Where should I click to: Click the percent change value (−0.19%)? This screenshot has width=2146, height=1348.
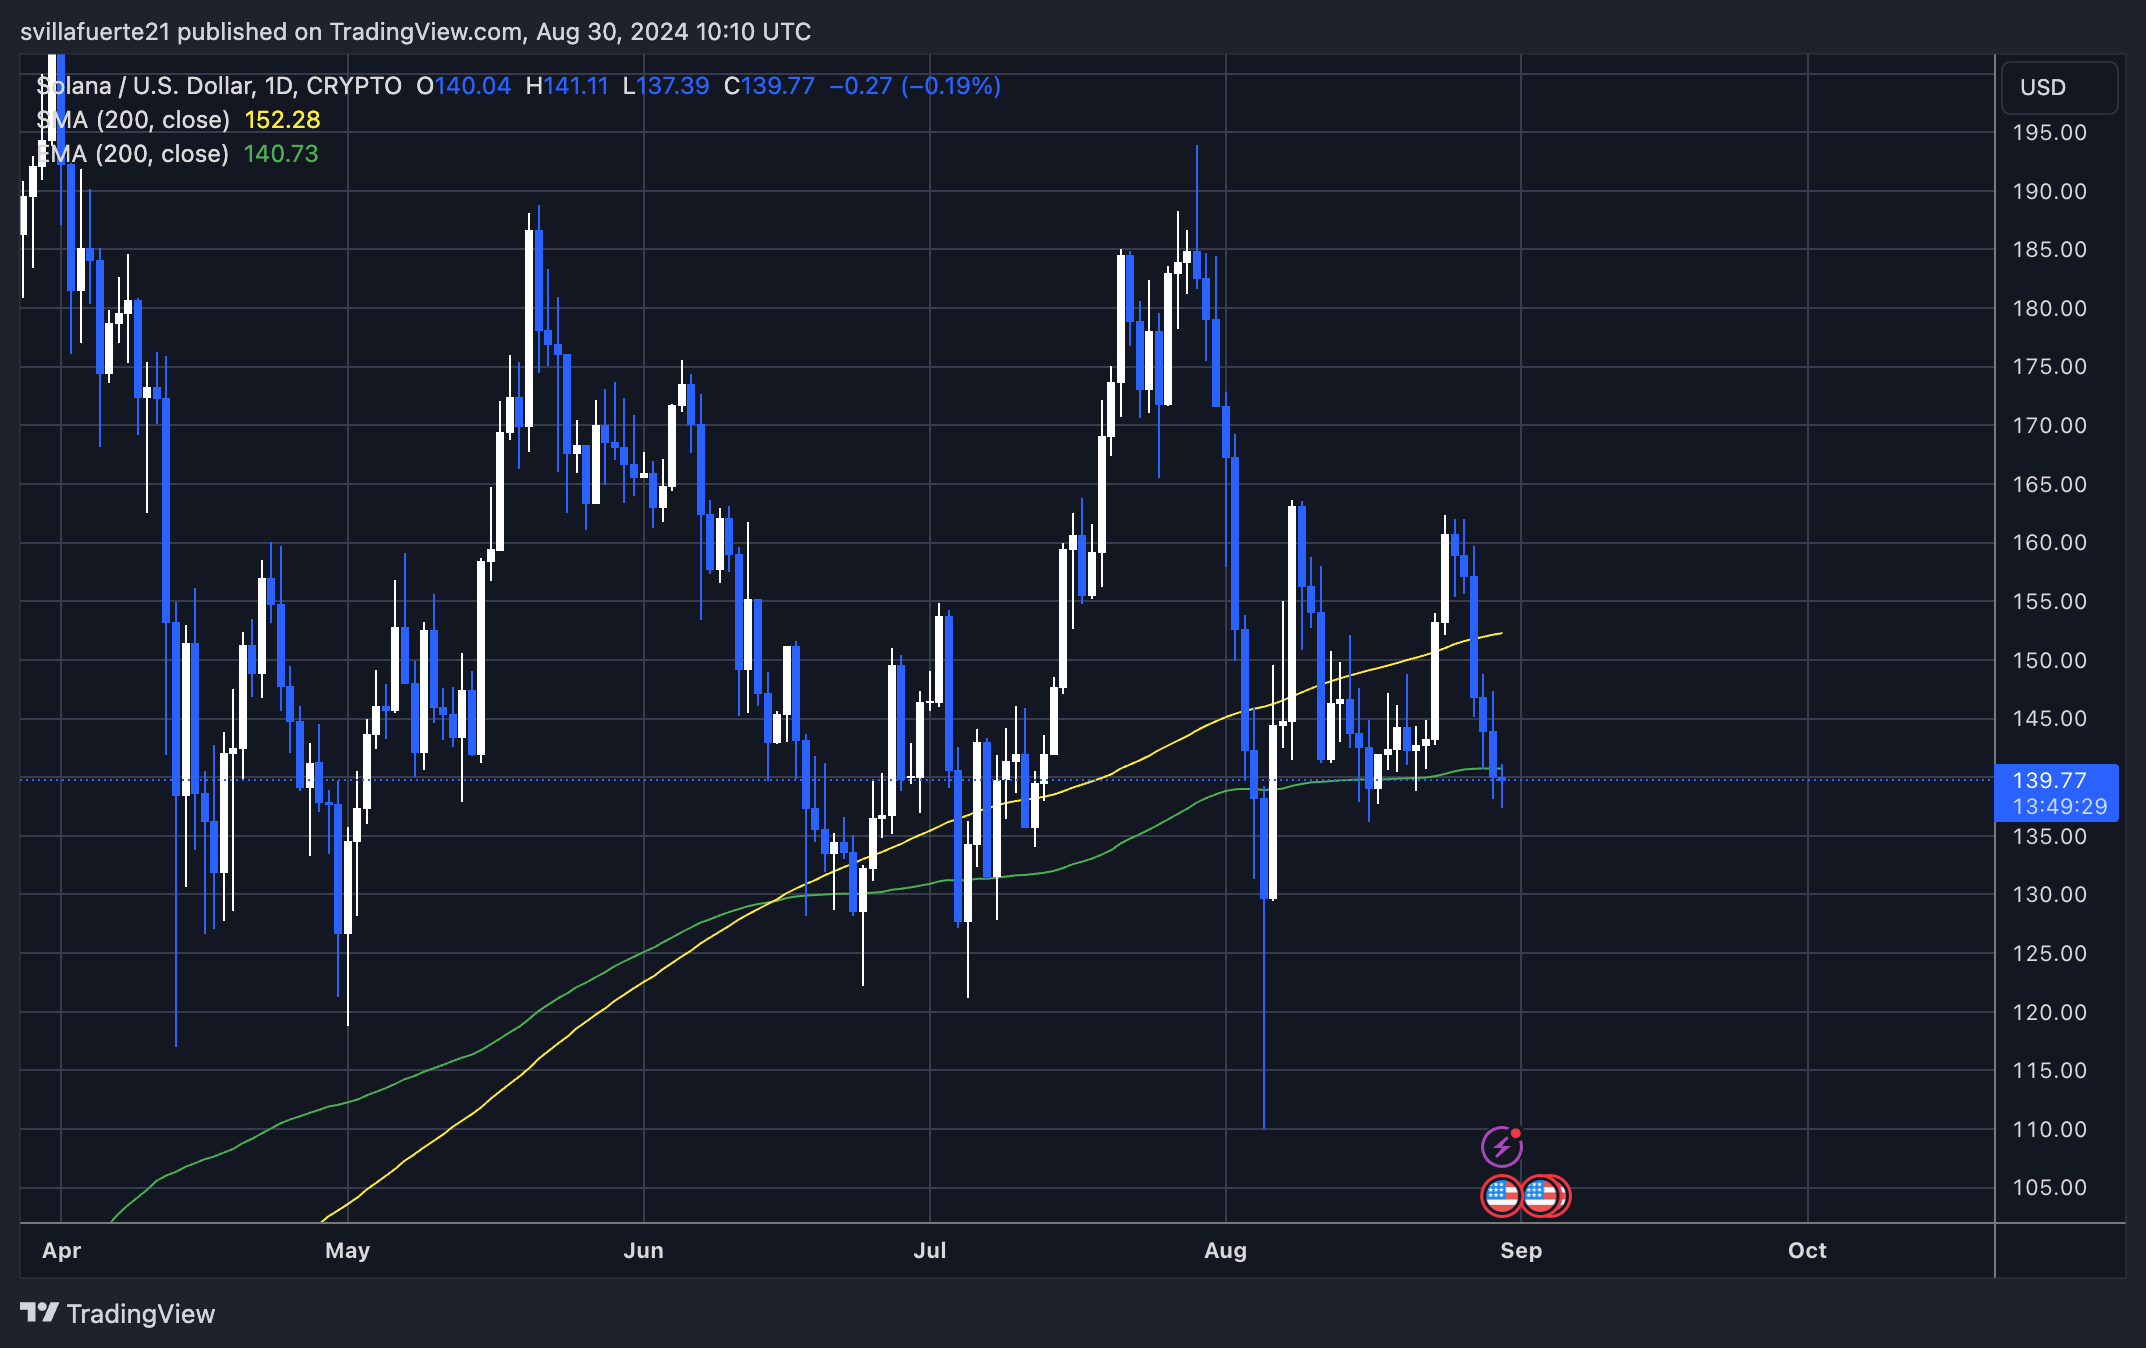coord(951,86)
